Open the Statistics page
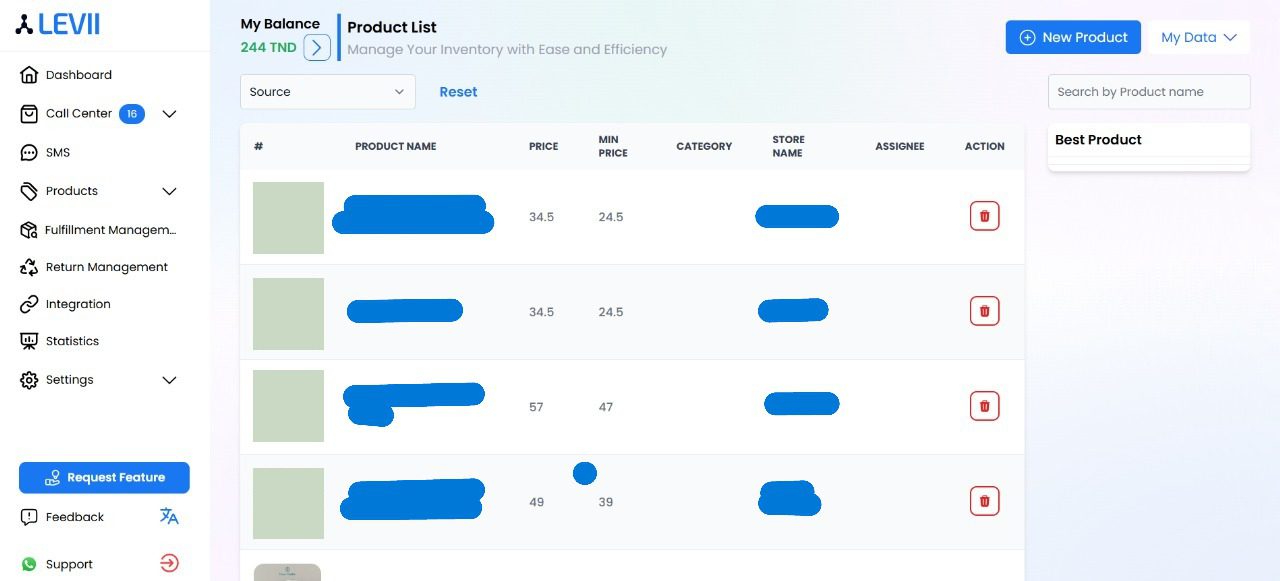Screen dimensions: 1280x581 click(72, 341)
